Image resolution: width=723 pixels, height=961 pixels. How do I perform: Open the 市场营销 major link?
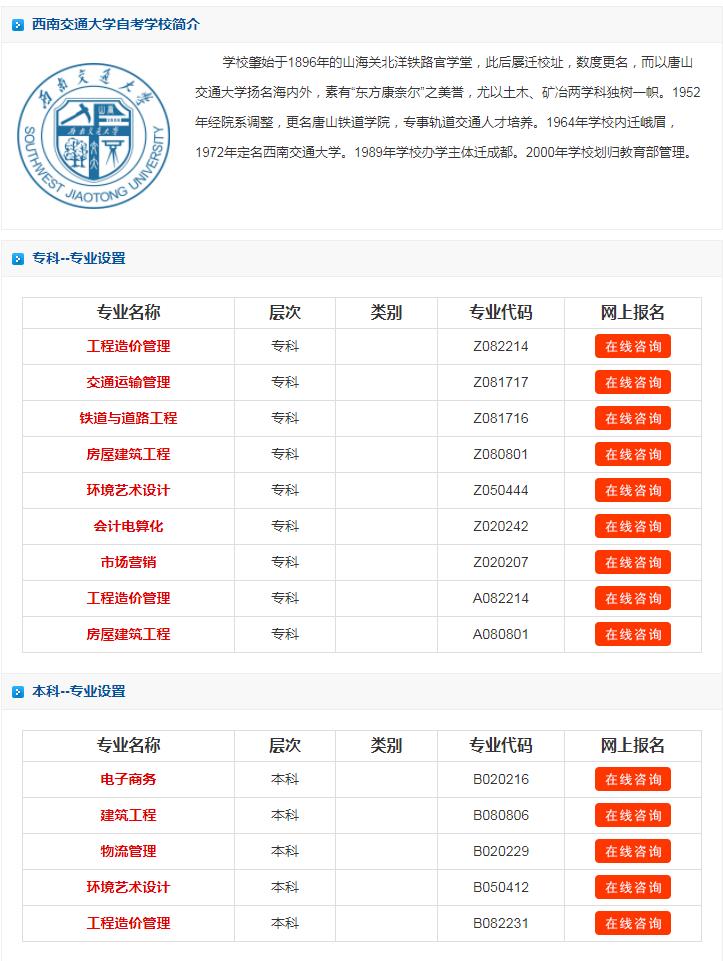point(128,562)
